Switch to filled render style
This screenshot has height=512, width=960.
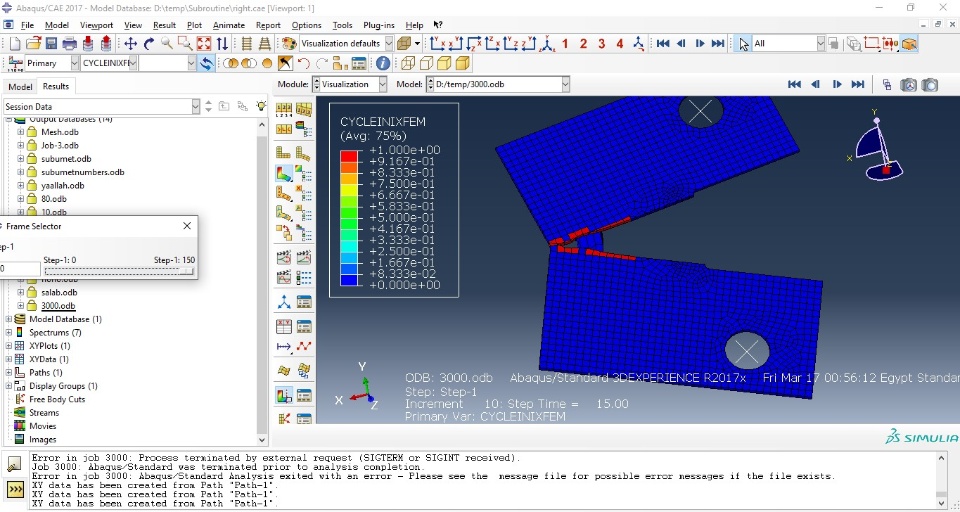click(x=444, y=63)
